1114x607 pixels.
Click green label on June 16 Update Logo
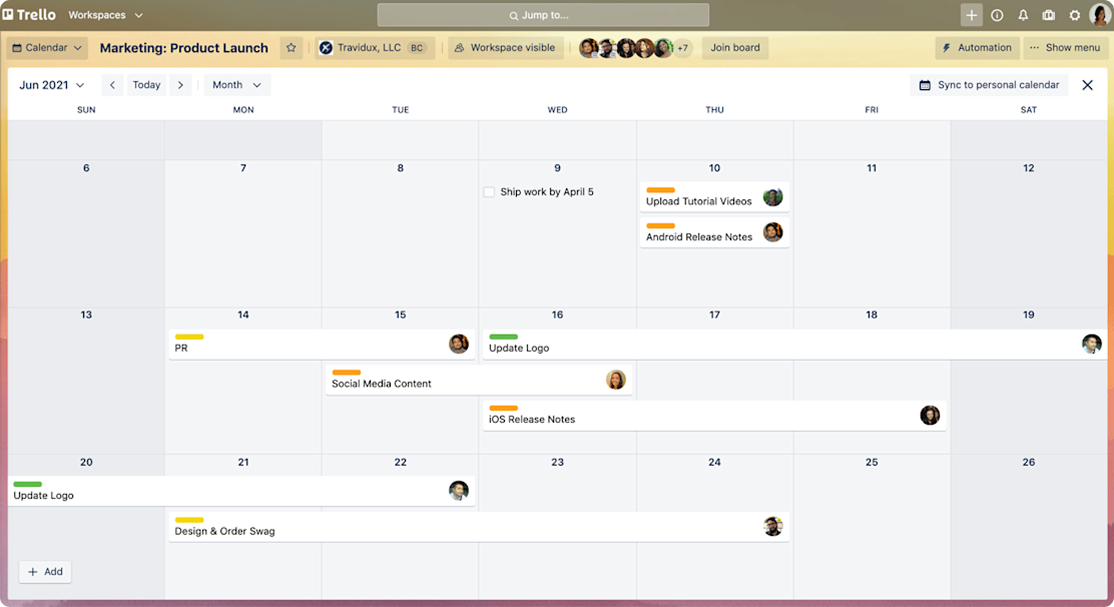click(x=503, y=337)
